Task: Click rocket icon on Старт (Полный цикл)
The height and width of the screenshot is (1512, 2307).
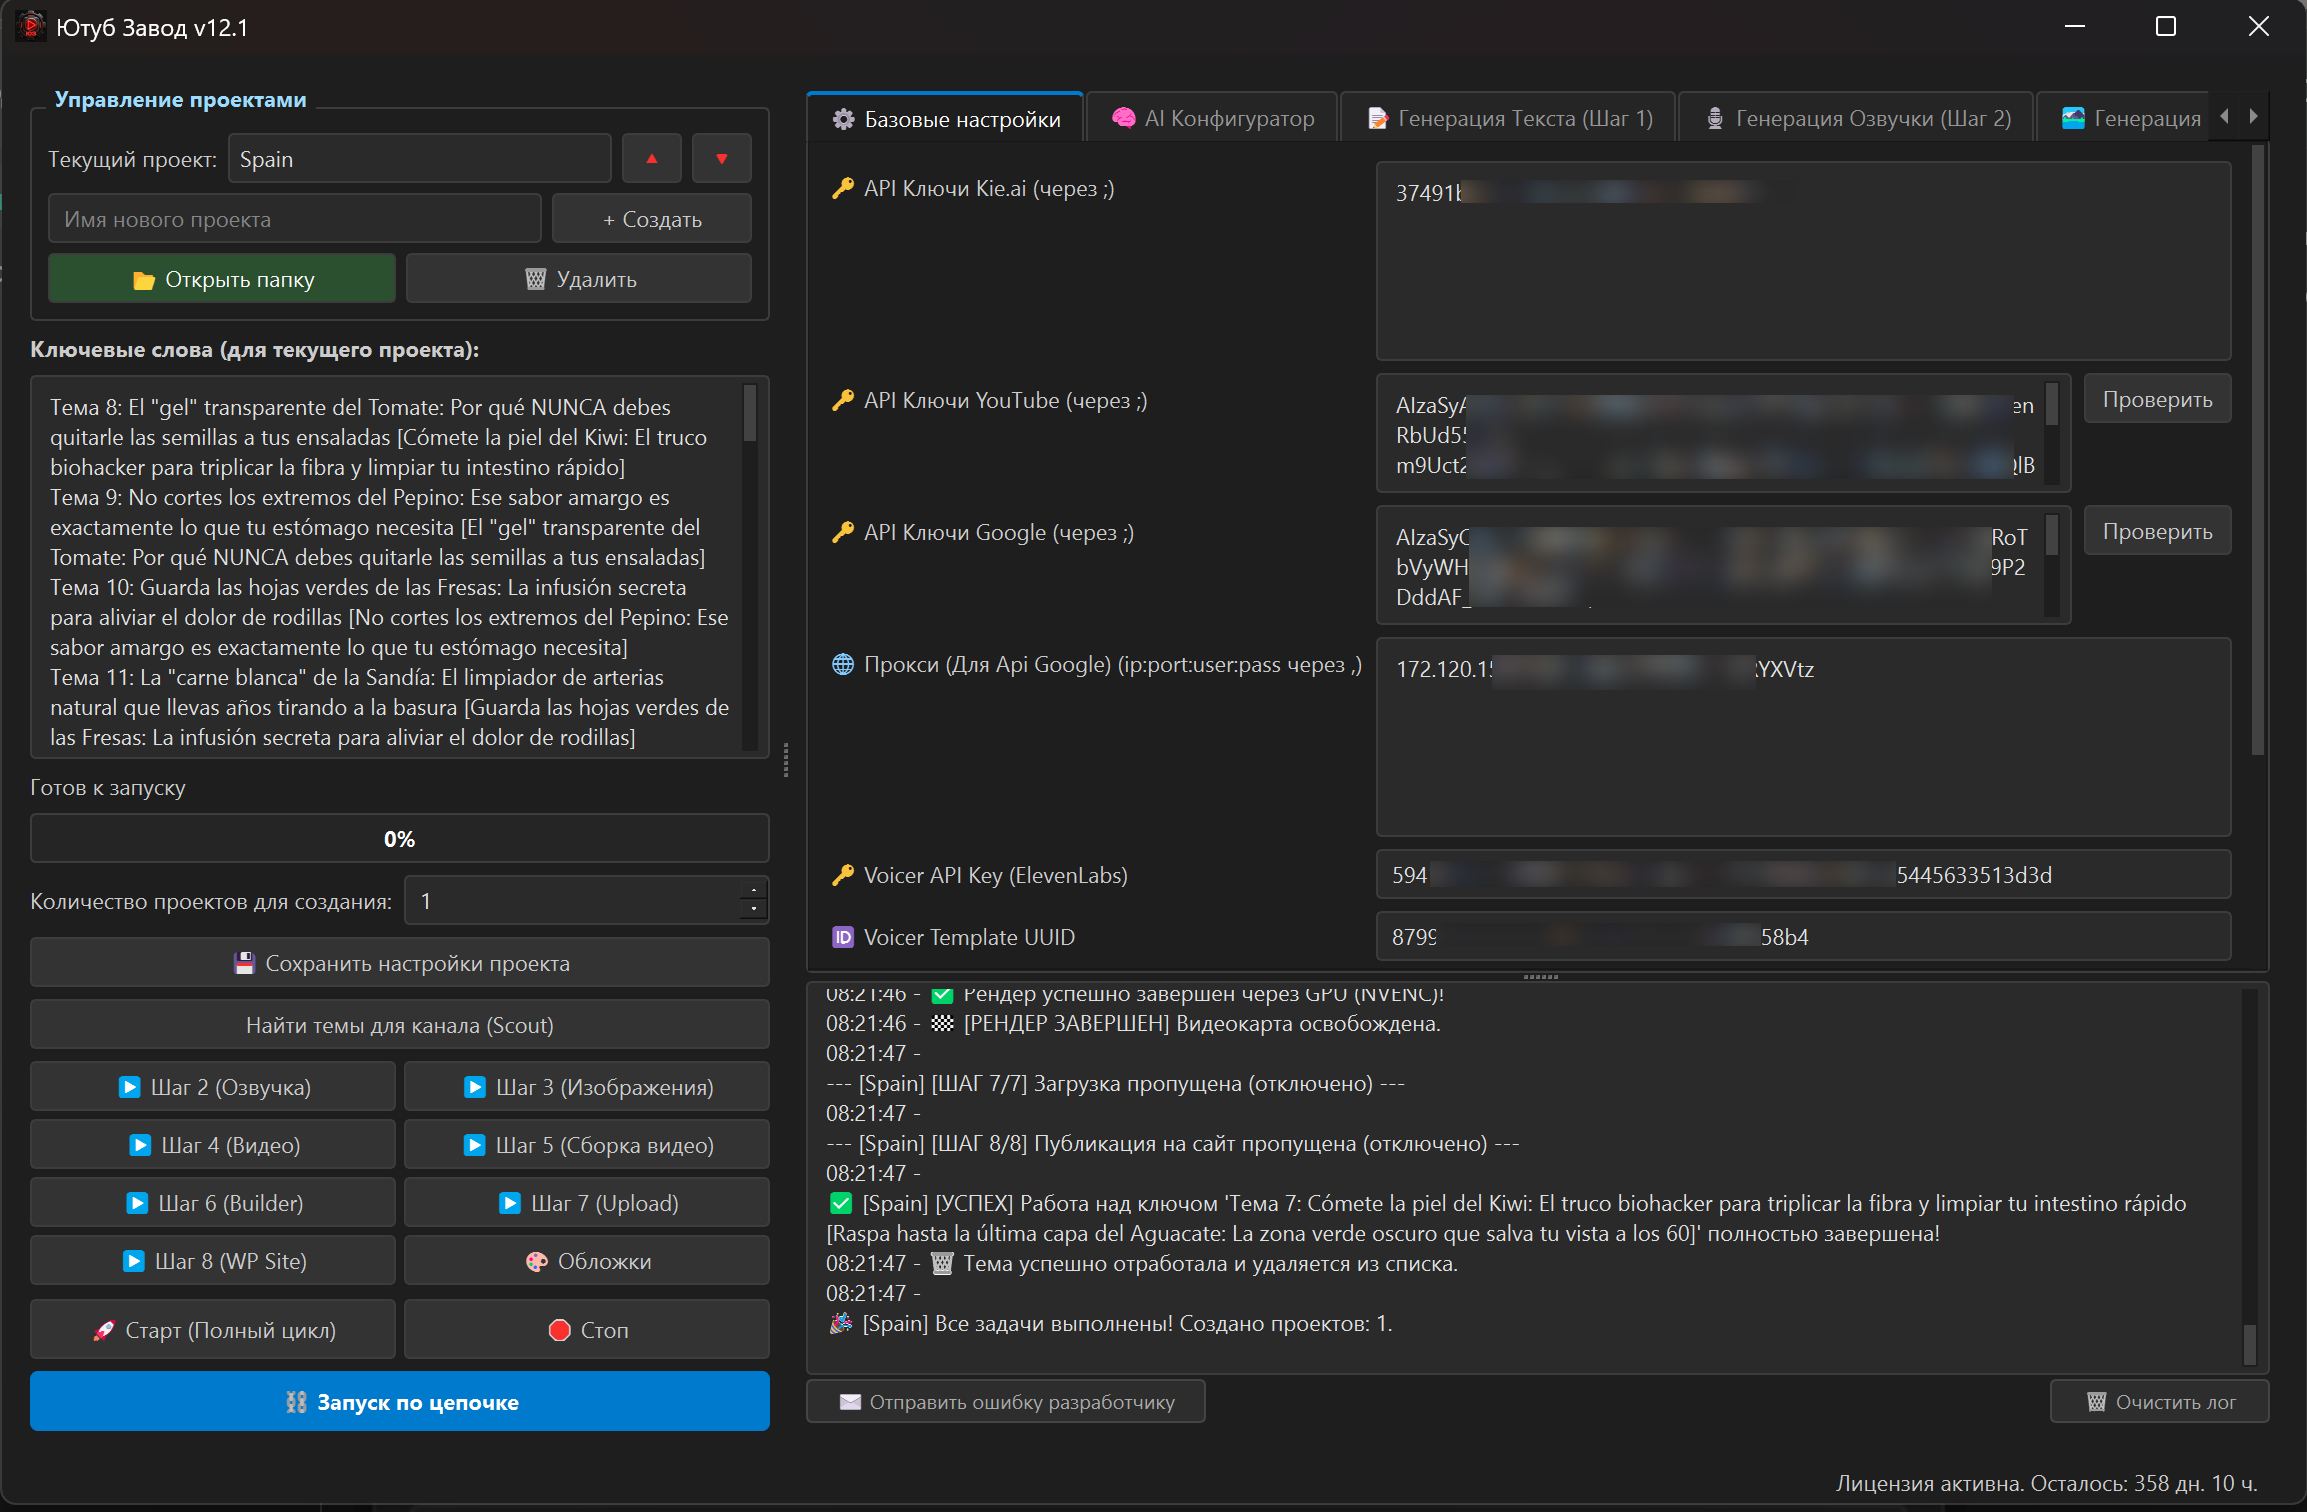Action: click(104, 1330)
